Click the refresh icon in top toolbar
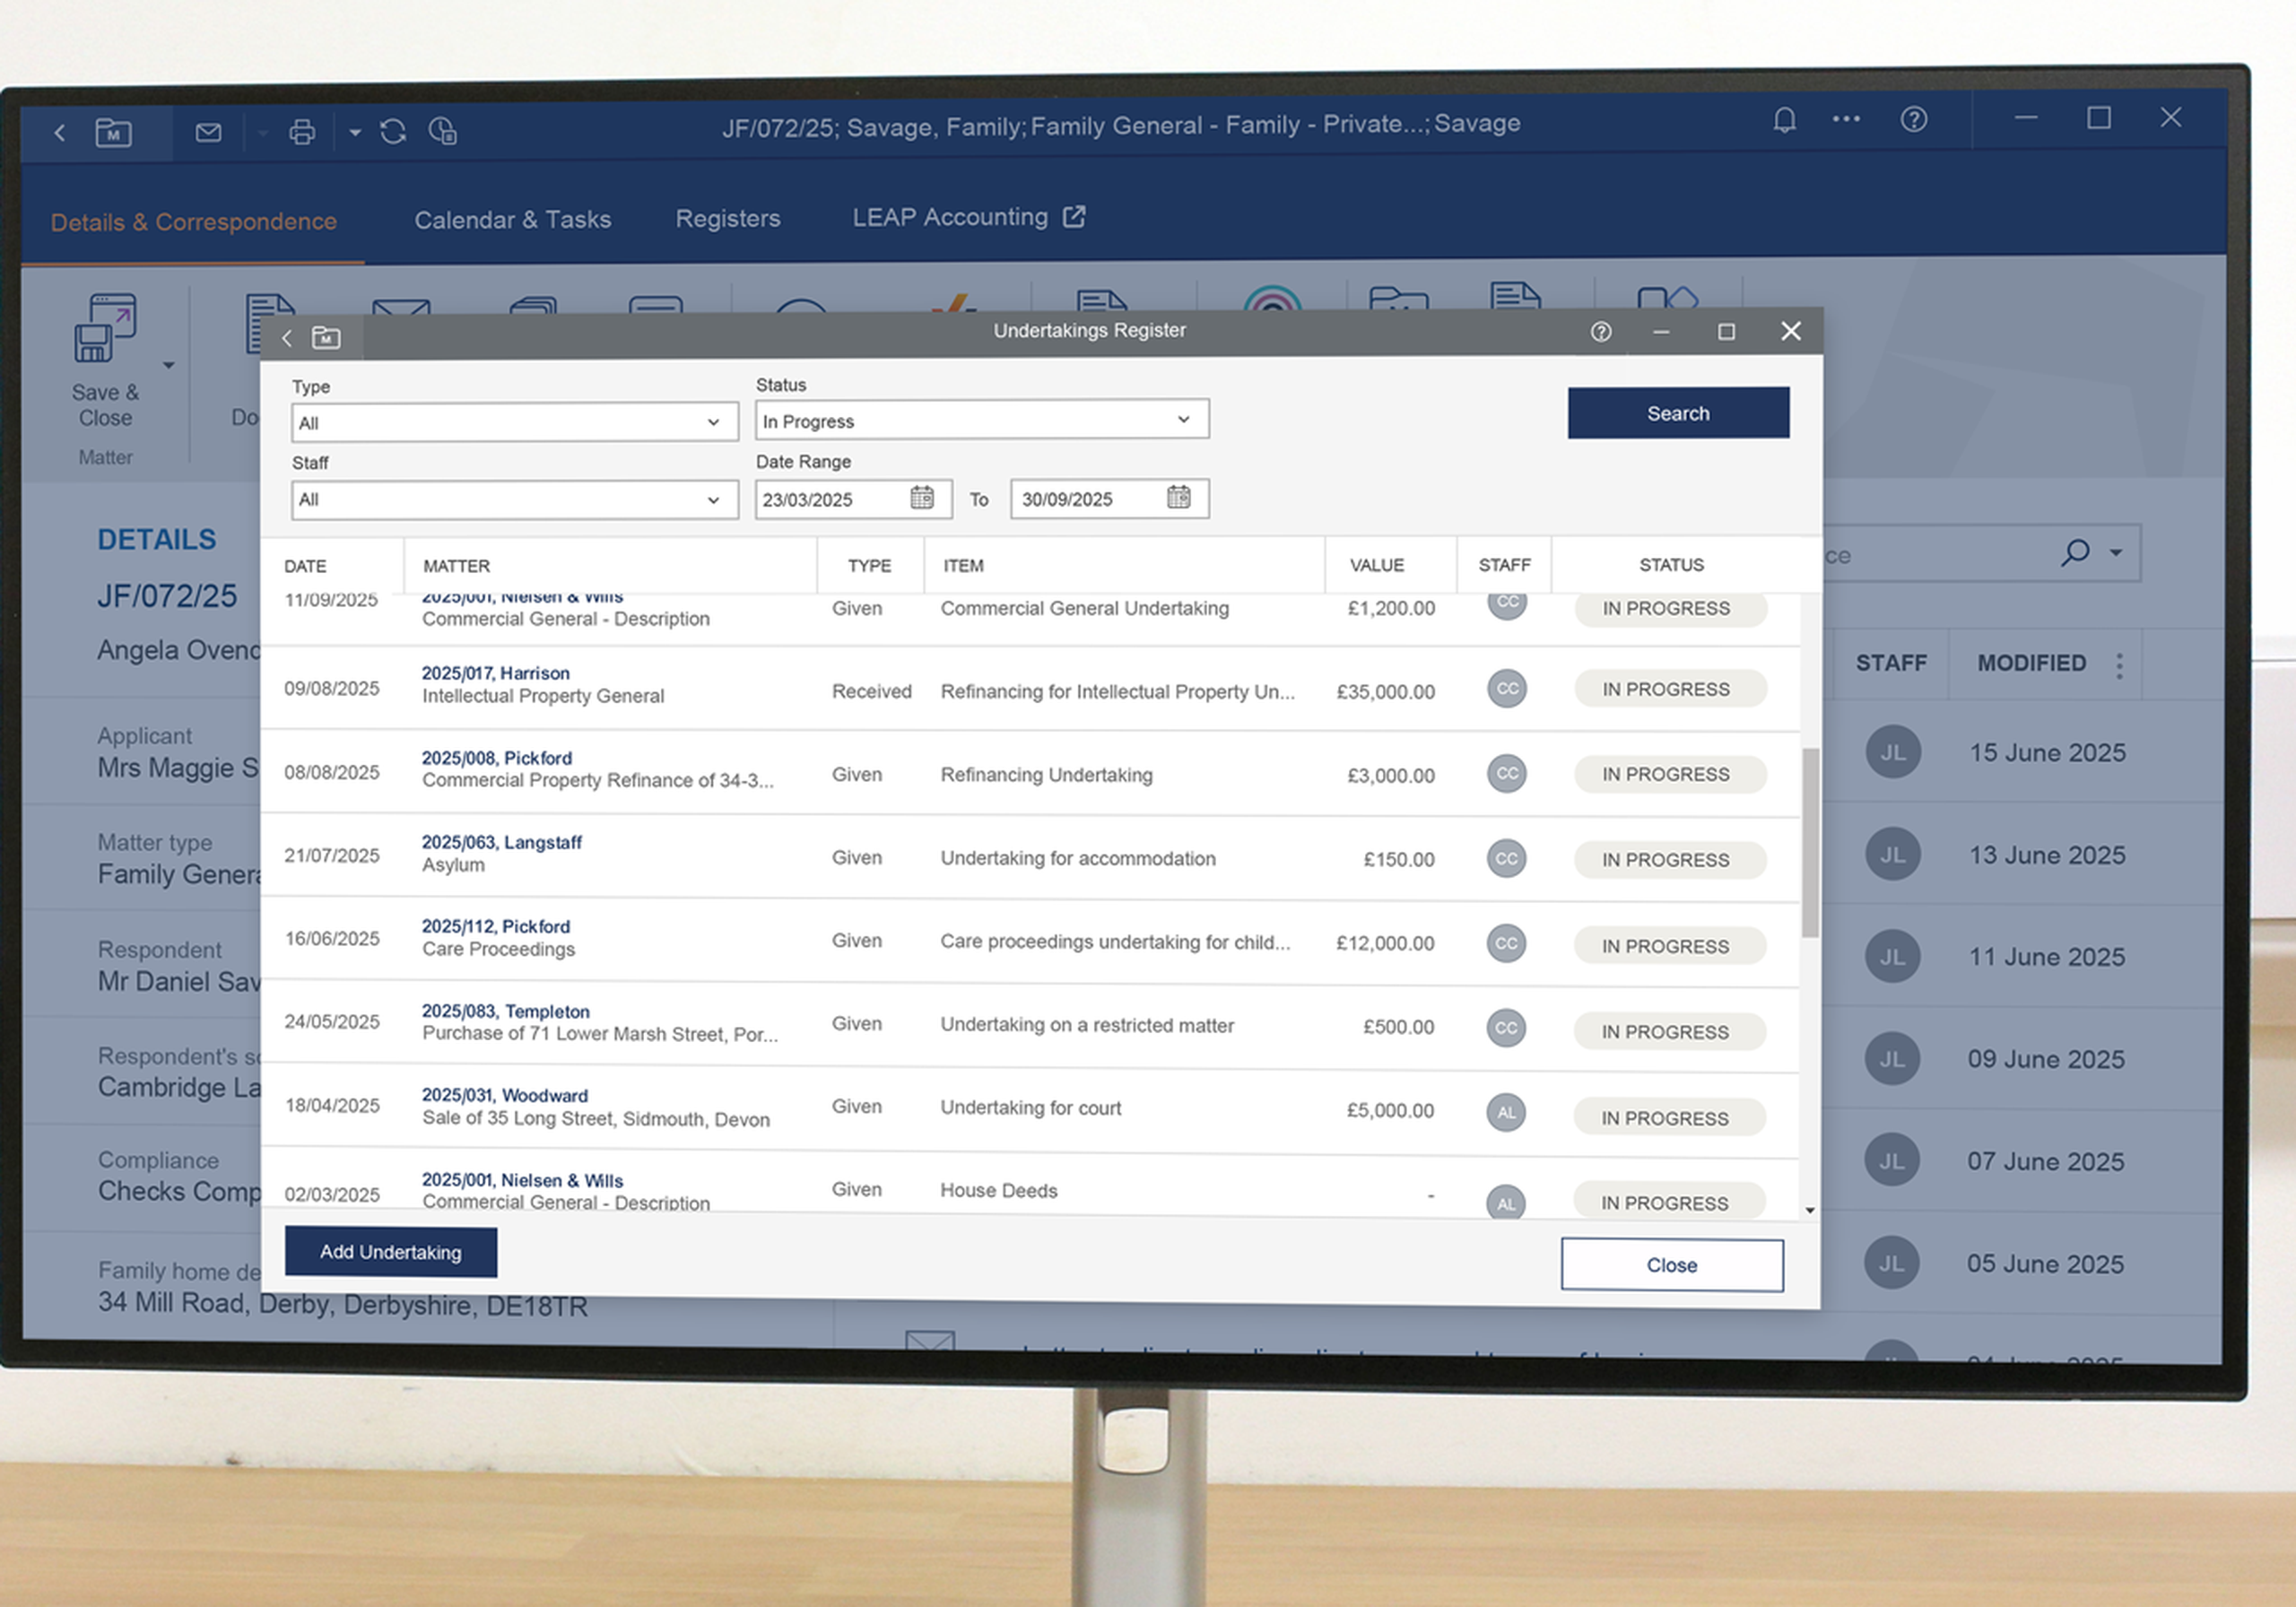The width and height of the screenshot is (2296, 1607). pos(393,131)
